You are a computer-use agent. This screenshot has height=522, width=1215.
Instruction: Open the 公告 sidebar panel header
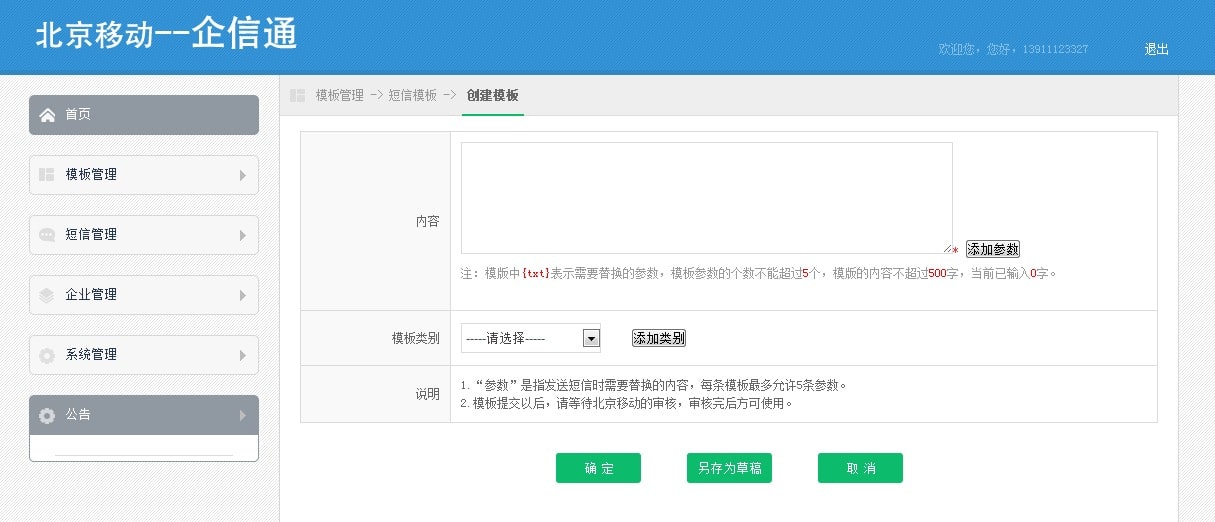(x=144, y=415)
